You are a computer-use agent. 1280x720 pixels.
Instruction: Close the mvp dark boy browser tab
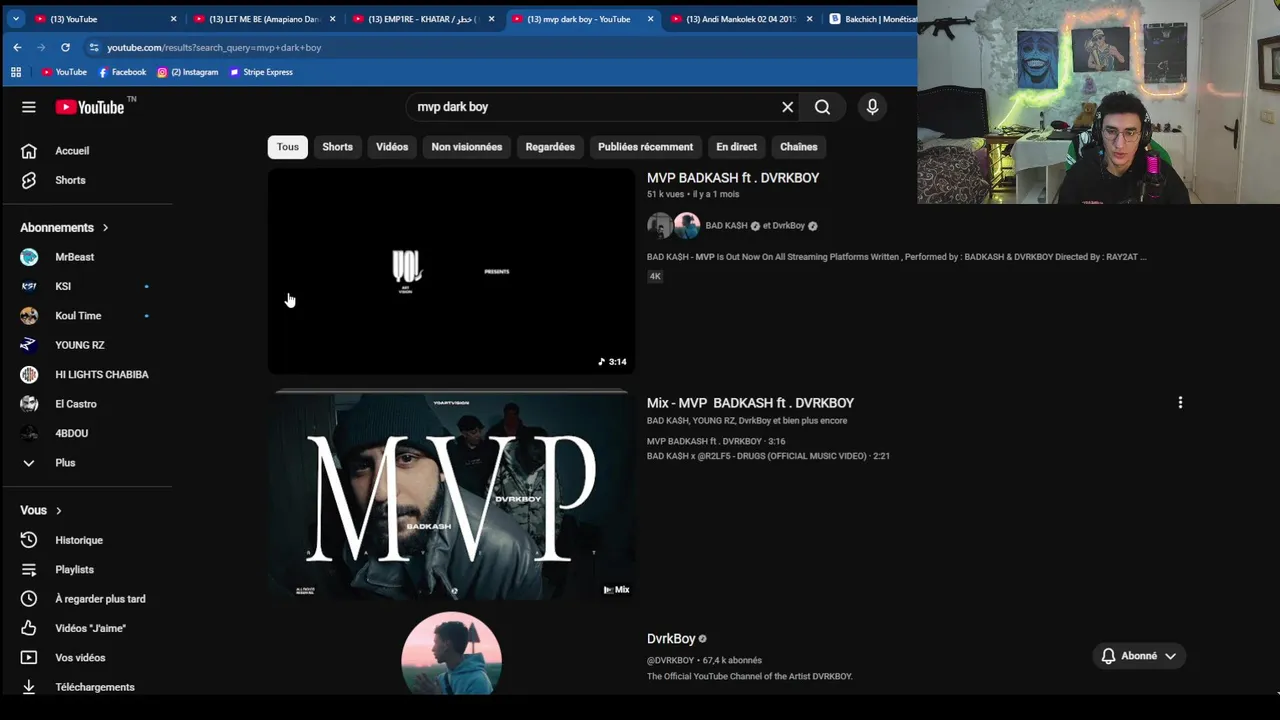tap(651, 19)
